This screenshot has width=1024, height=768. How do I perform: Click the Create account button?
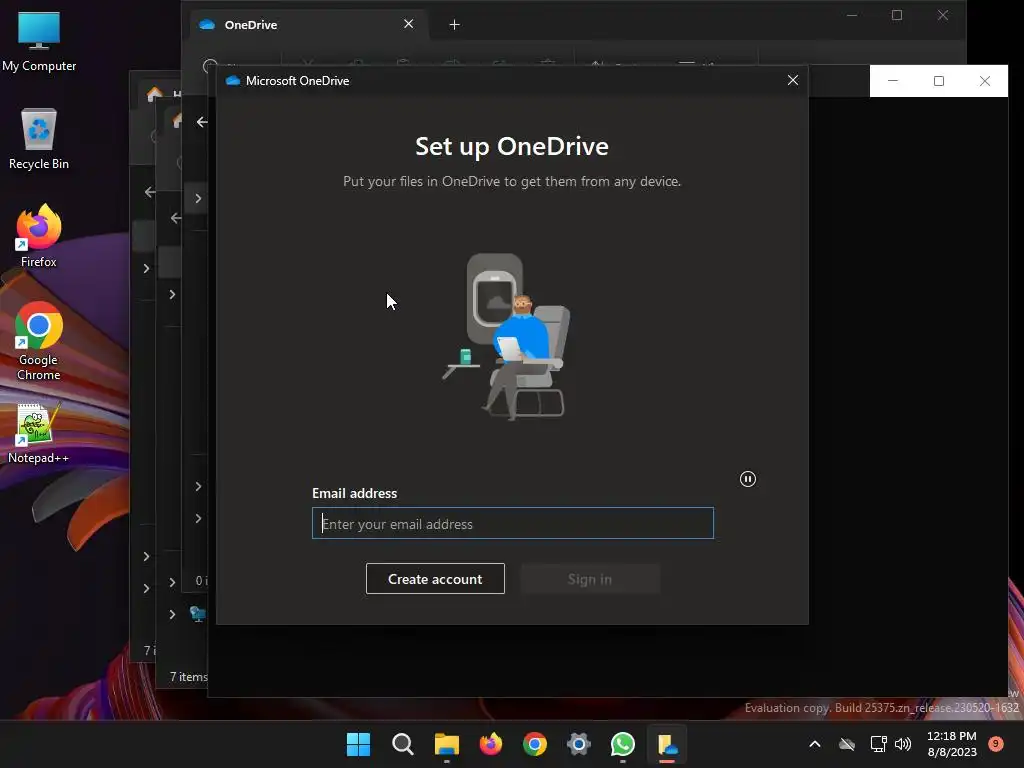(435, 579)
